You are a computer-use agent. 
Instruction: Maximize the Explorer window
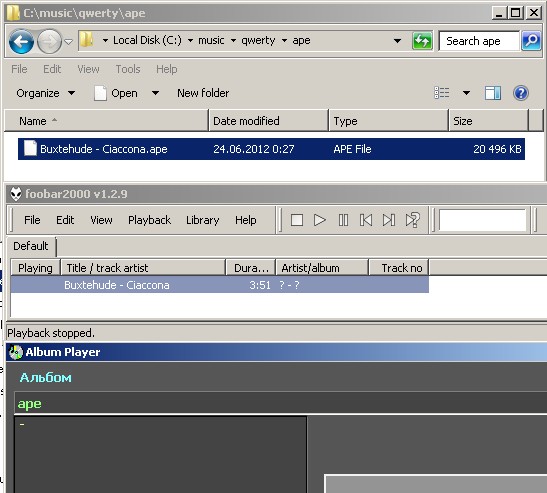(516, 13)
